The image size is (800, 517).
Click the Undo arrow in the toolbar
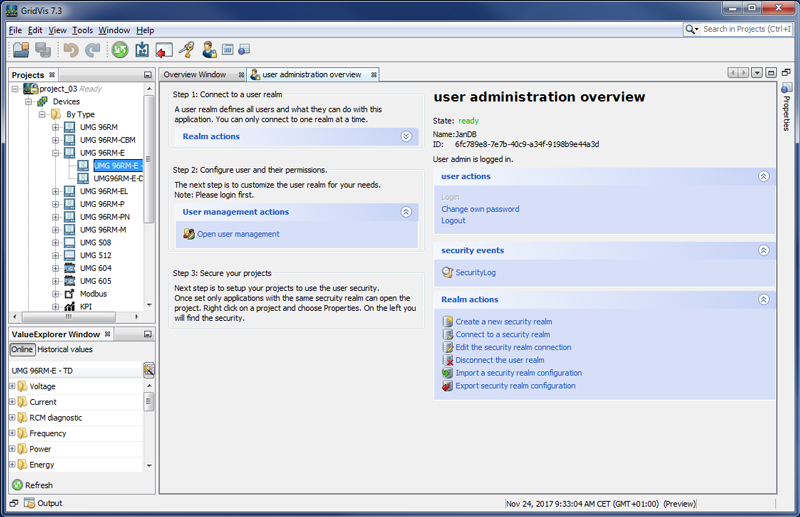tap(71, 49)
